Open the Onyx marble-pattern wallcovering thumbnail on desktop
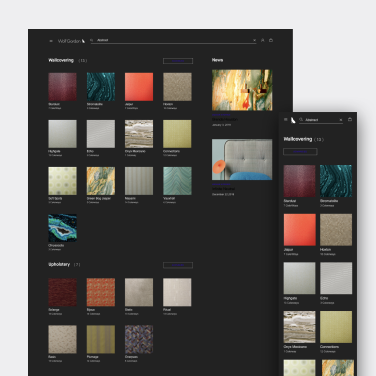376x376 pixels. [139, 134]
